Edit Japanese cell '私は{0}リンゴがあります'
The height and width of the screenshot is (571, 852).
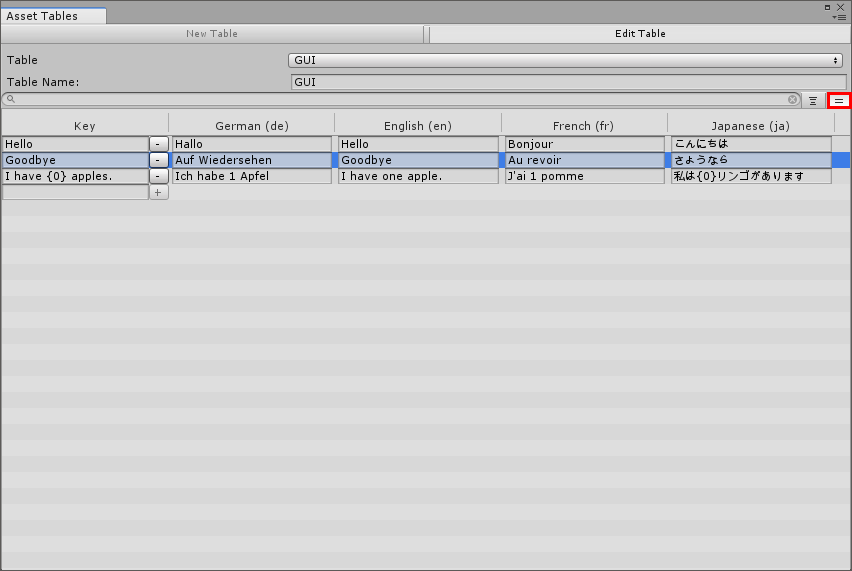coord(751,176)
